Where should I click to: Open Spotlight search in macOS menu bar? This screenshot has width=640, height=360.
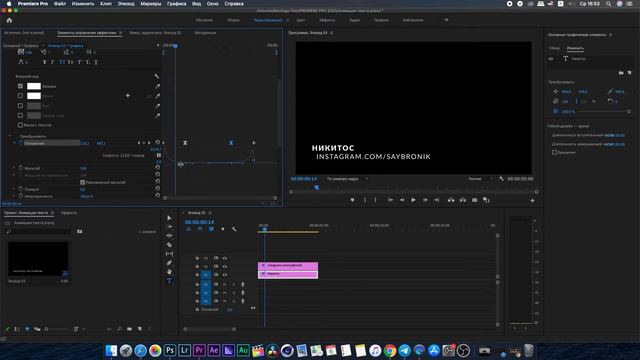tap(609, 4)
